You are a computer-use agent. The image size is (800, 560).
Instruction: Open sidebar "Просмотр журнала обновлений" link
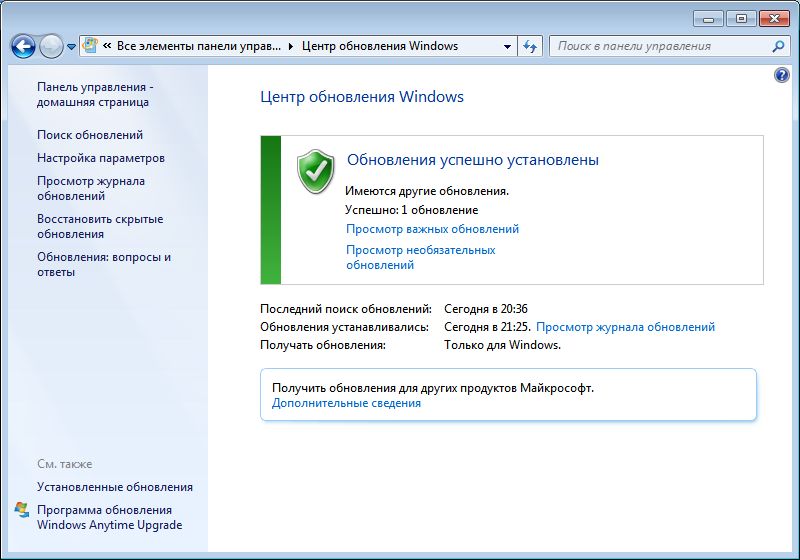(x=91, y=189)
